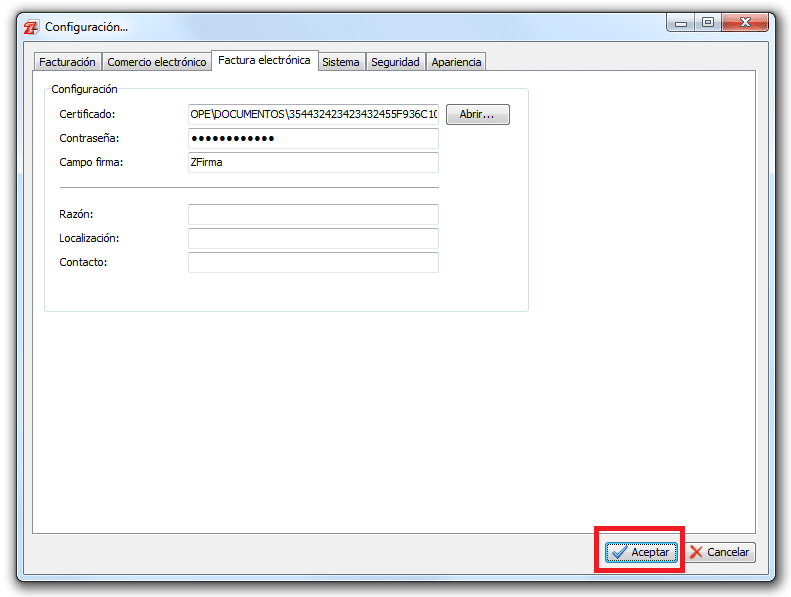Click the Configuración title bar text

(x=86, y=27)
